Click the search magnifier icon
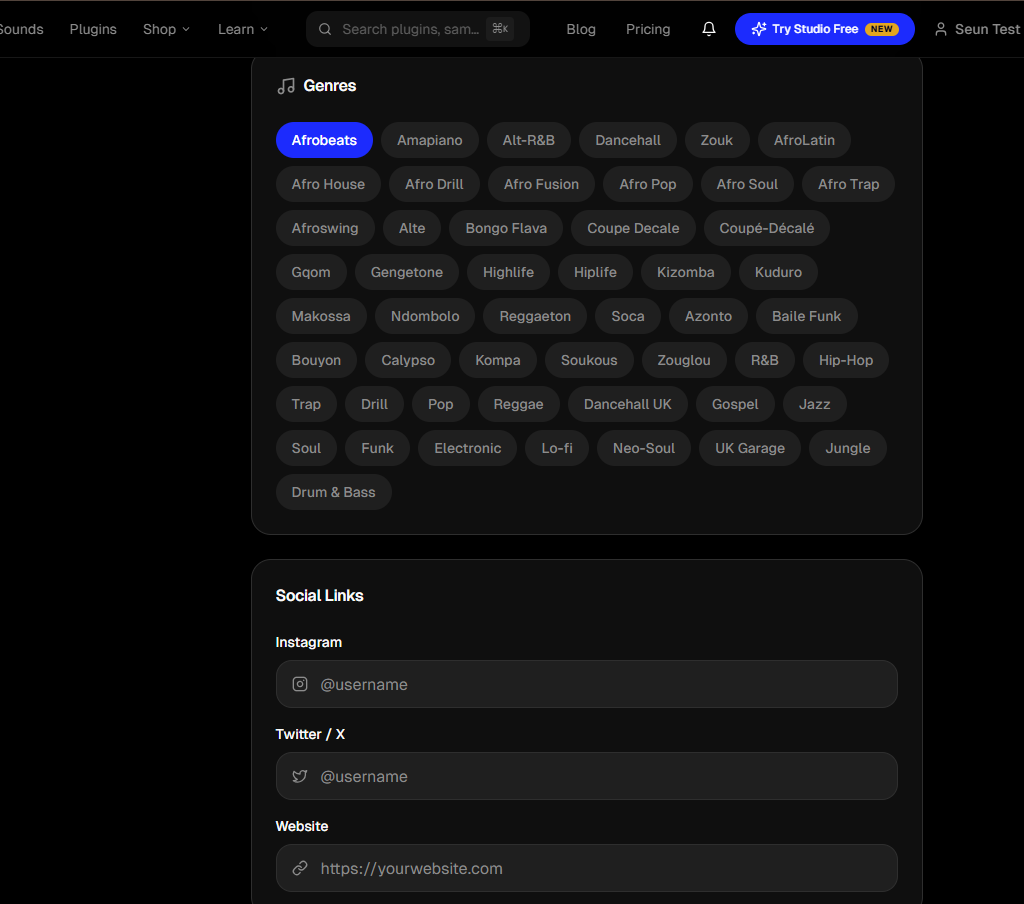1024x904 pixels. [x=325, y=29]
